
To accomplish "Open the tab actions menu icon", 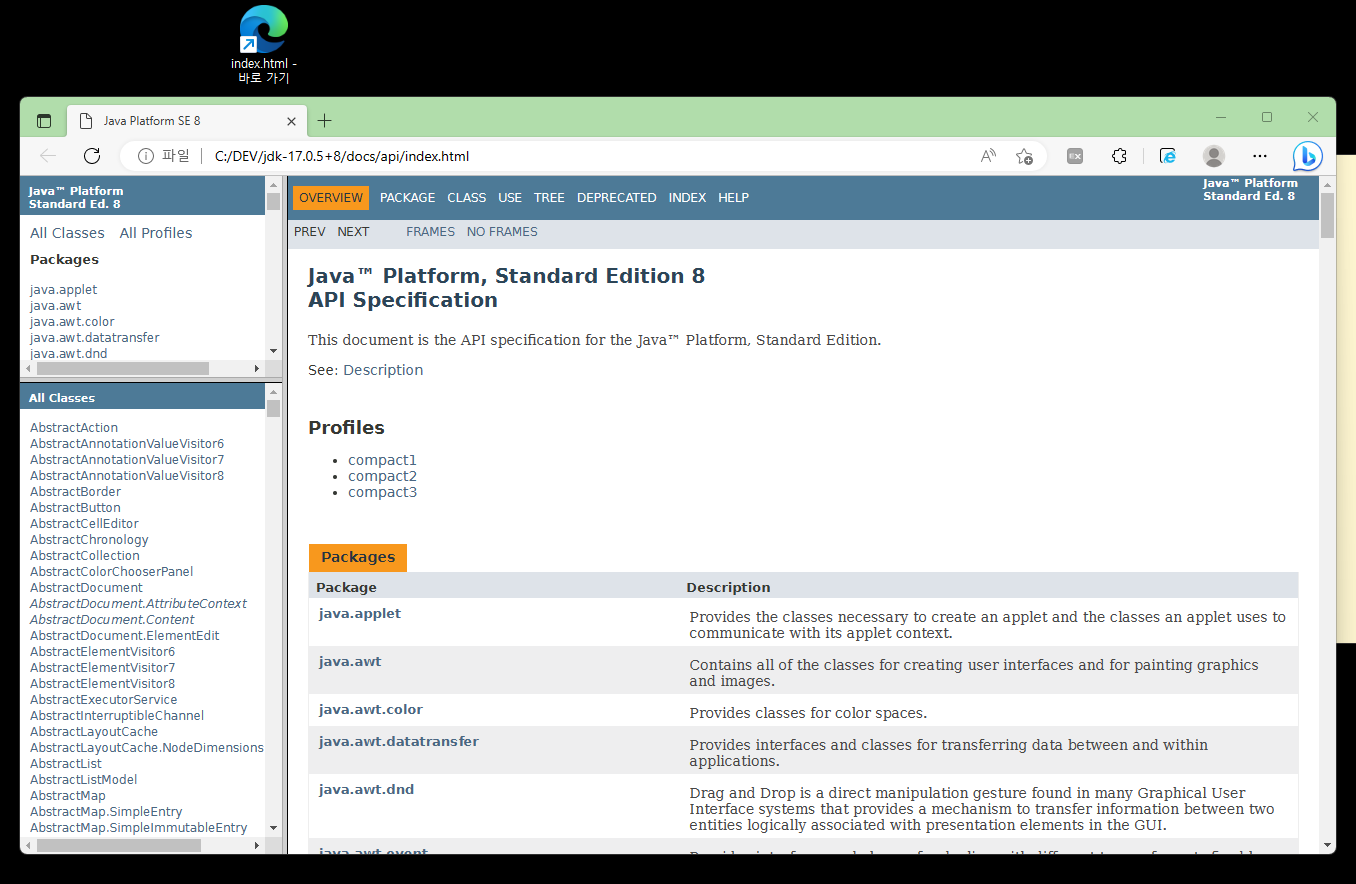I will (44, 121).
